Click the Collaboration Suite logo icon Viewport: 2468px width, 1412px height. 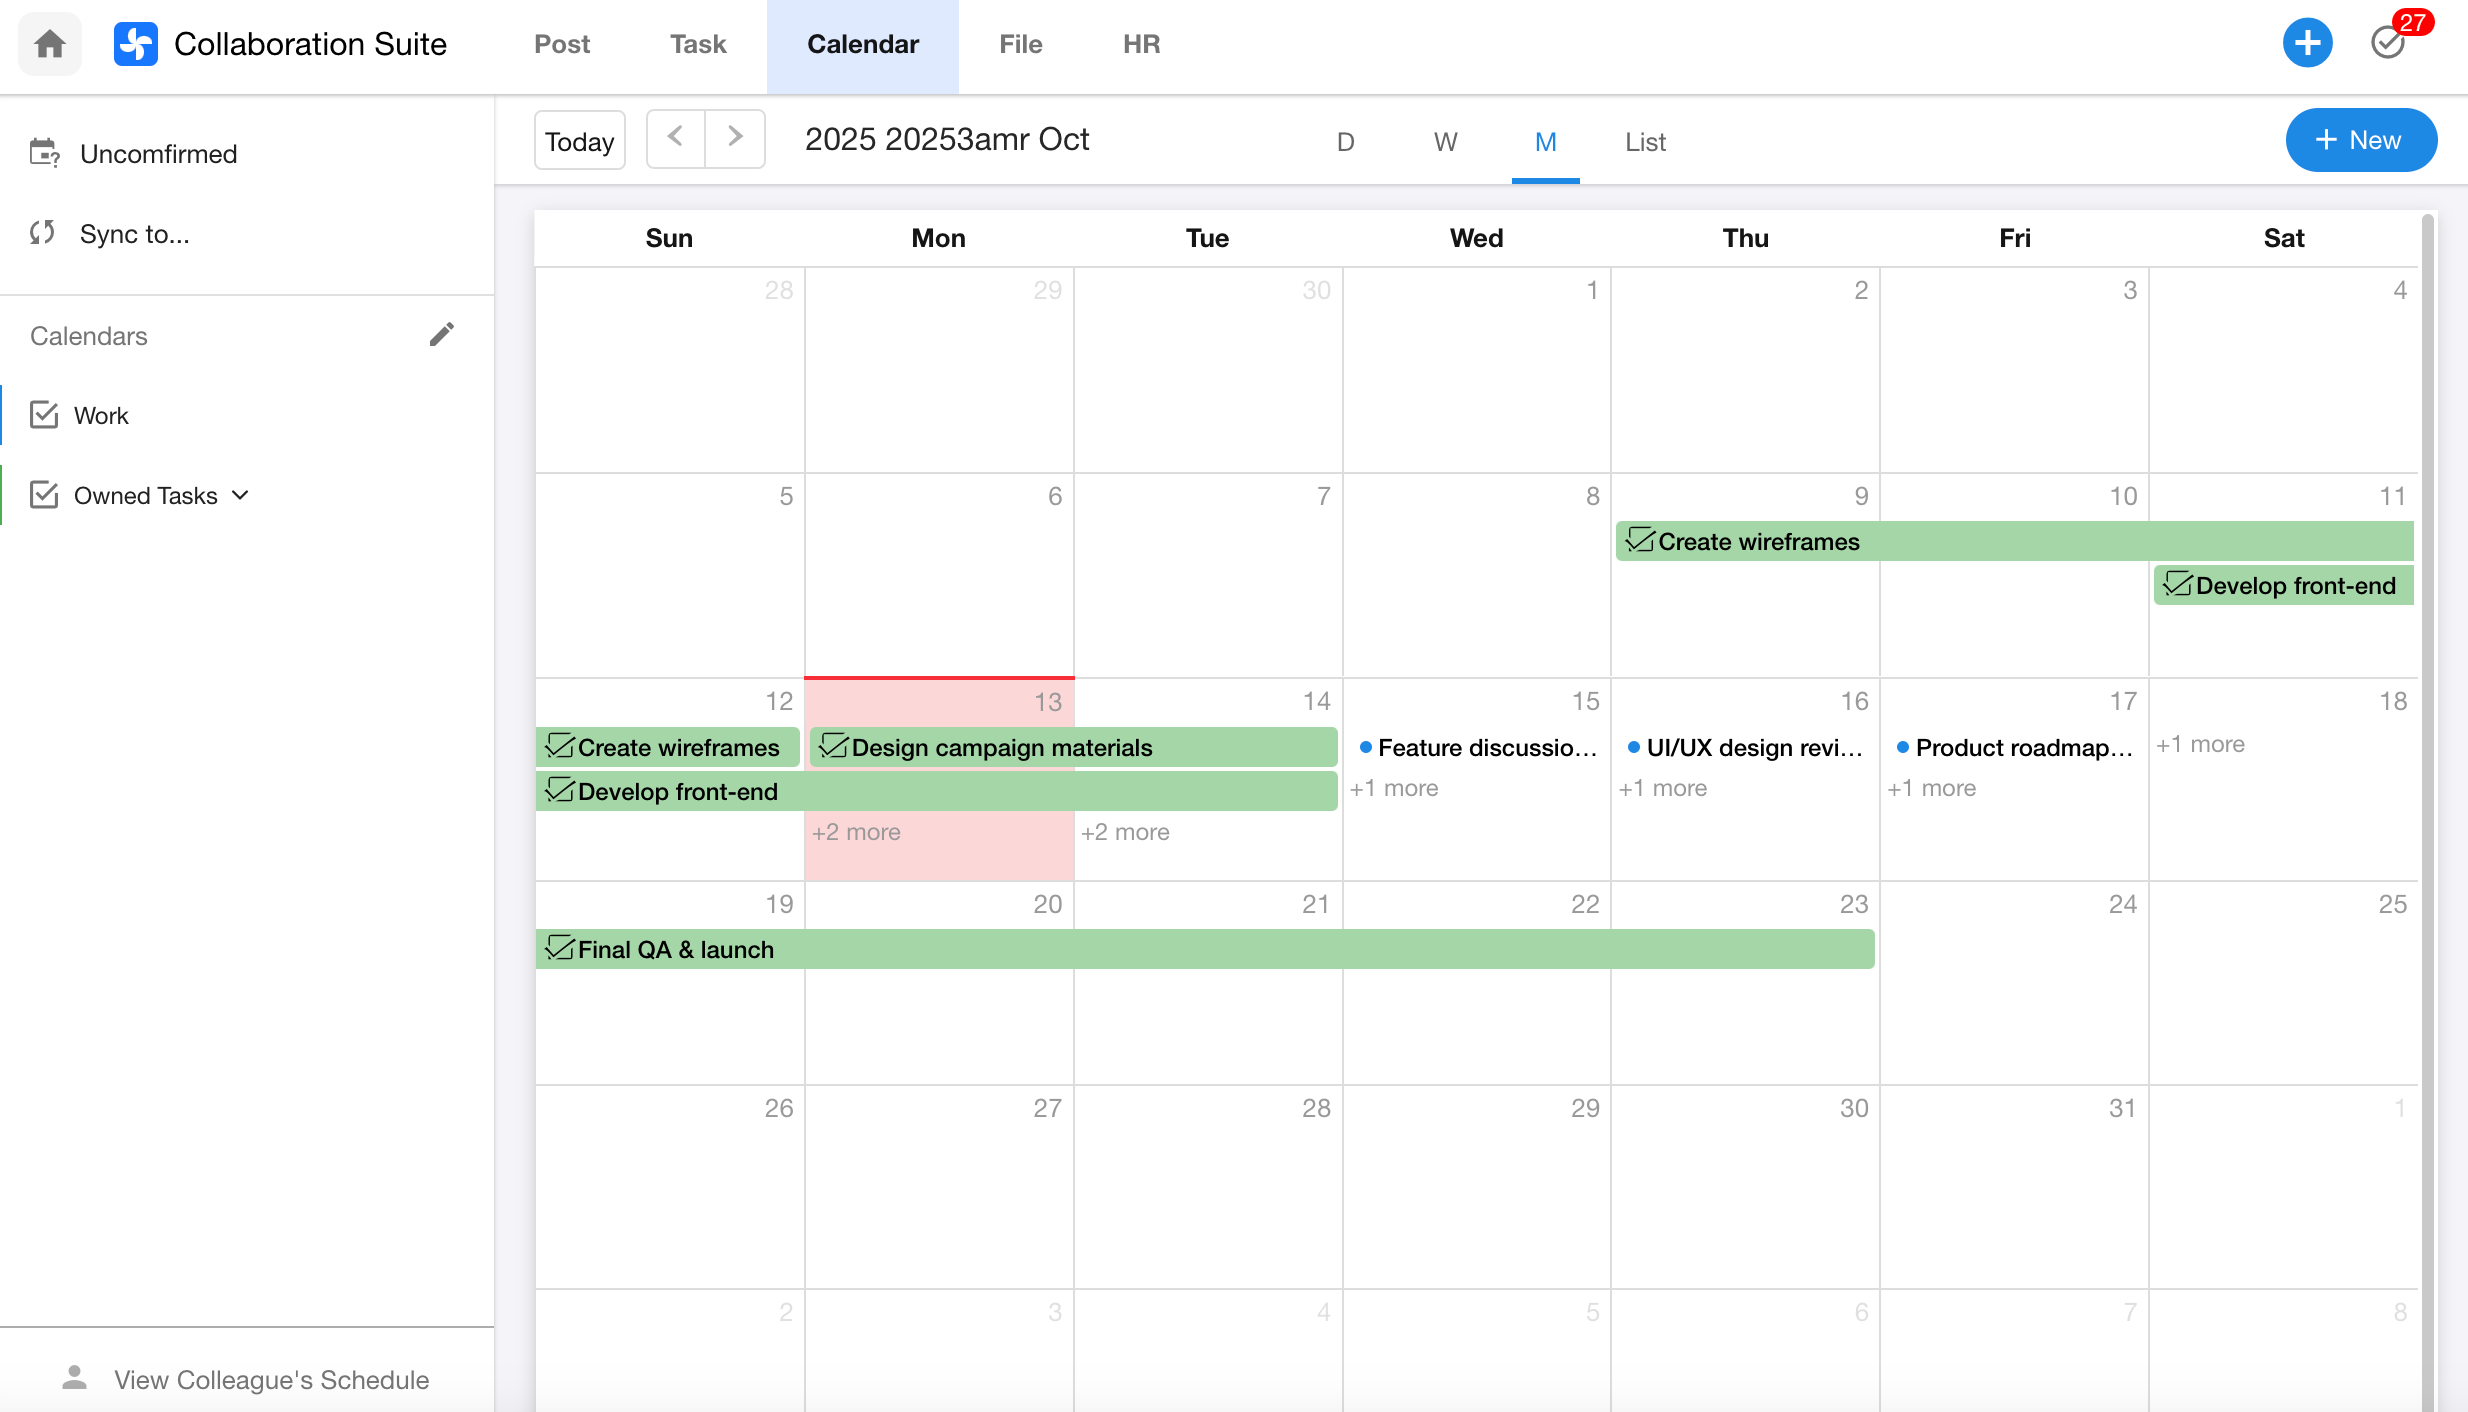(x=136, y=44)
